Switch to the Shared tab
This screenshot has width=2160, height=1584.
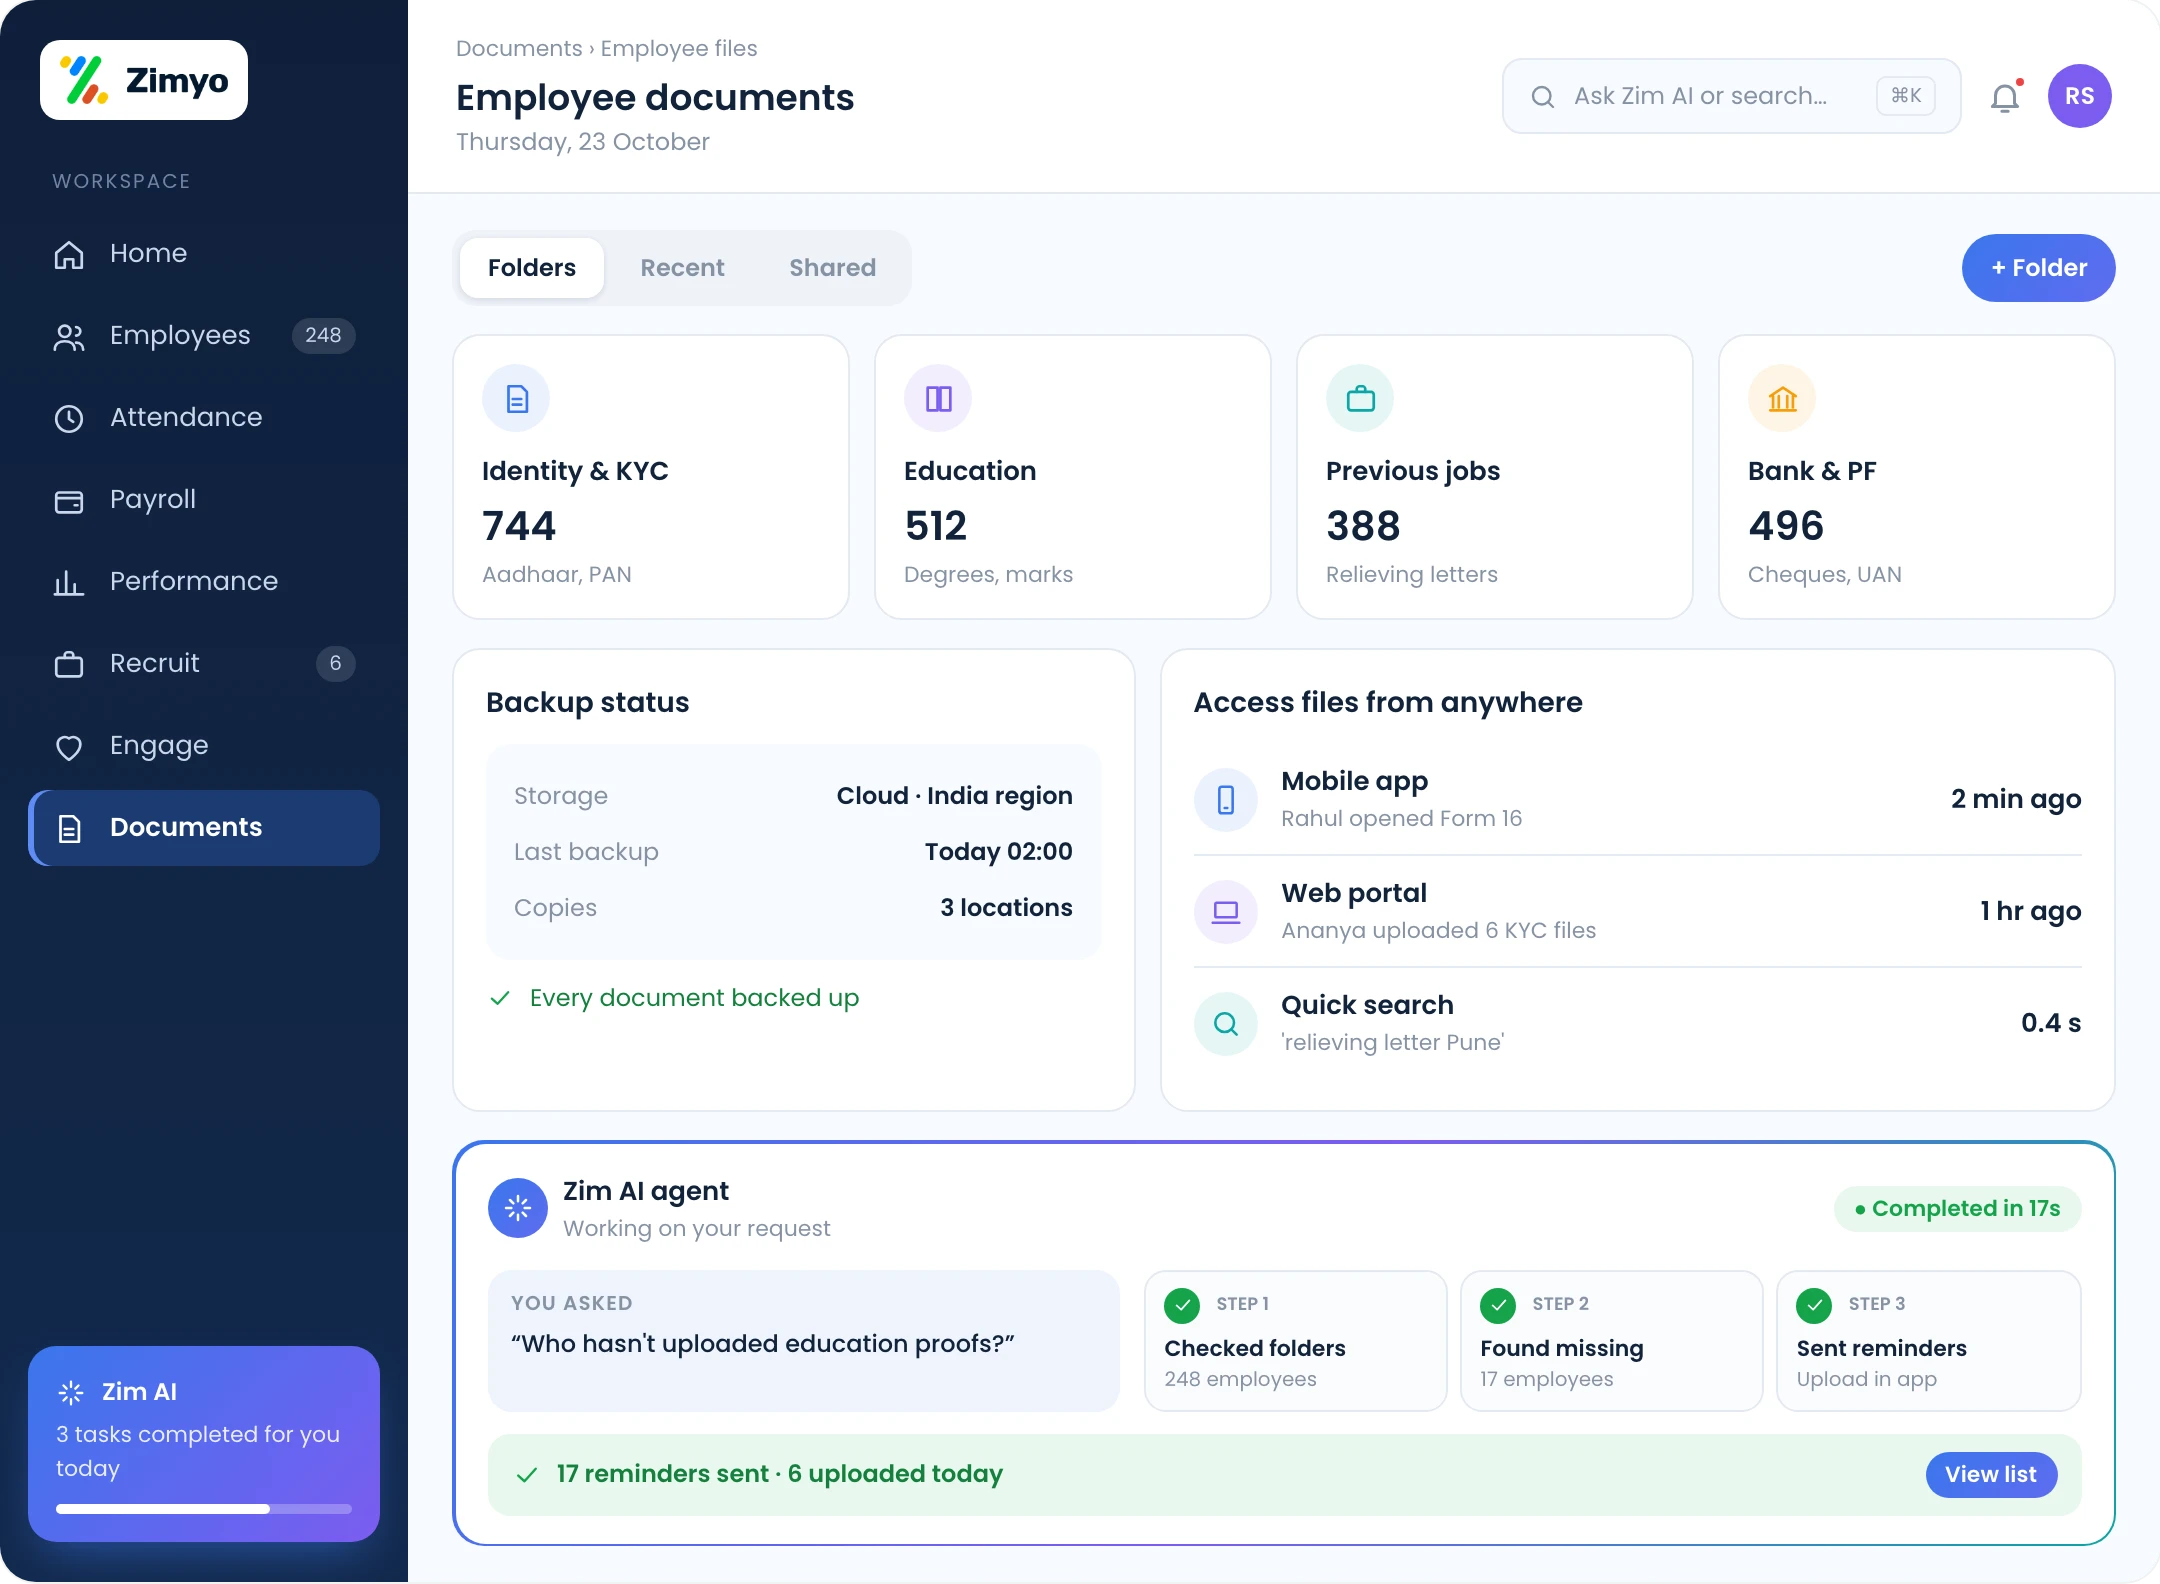tap(832, 268)
